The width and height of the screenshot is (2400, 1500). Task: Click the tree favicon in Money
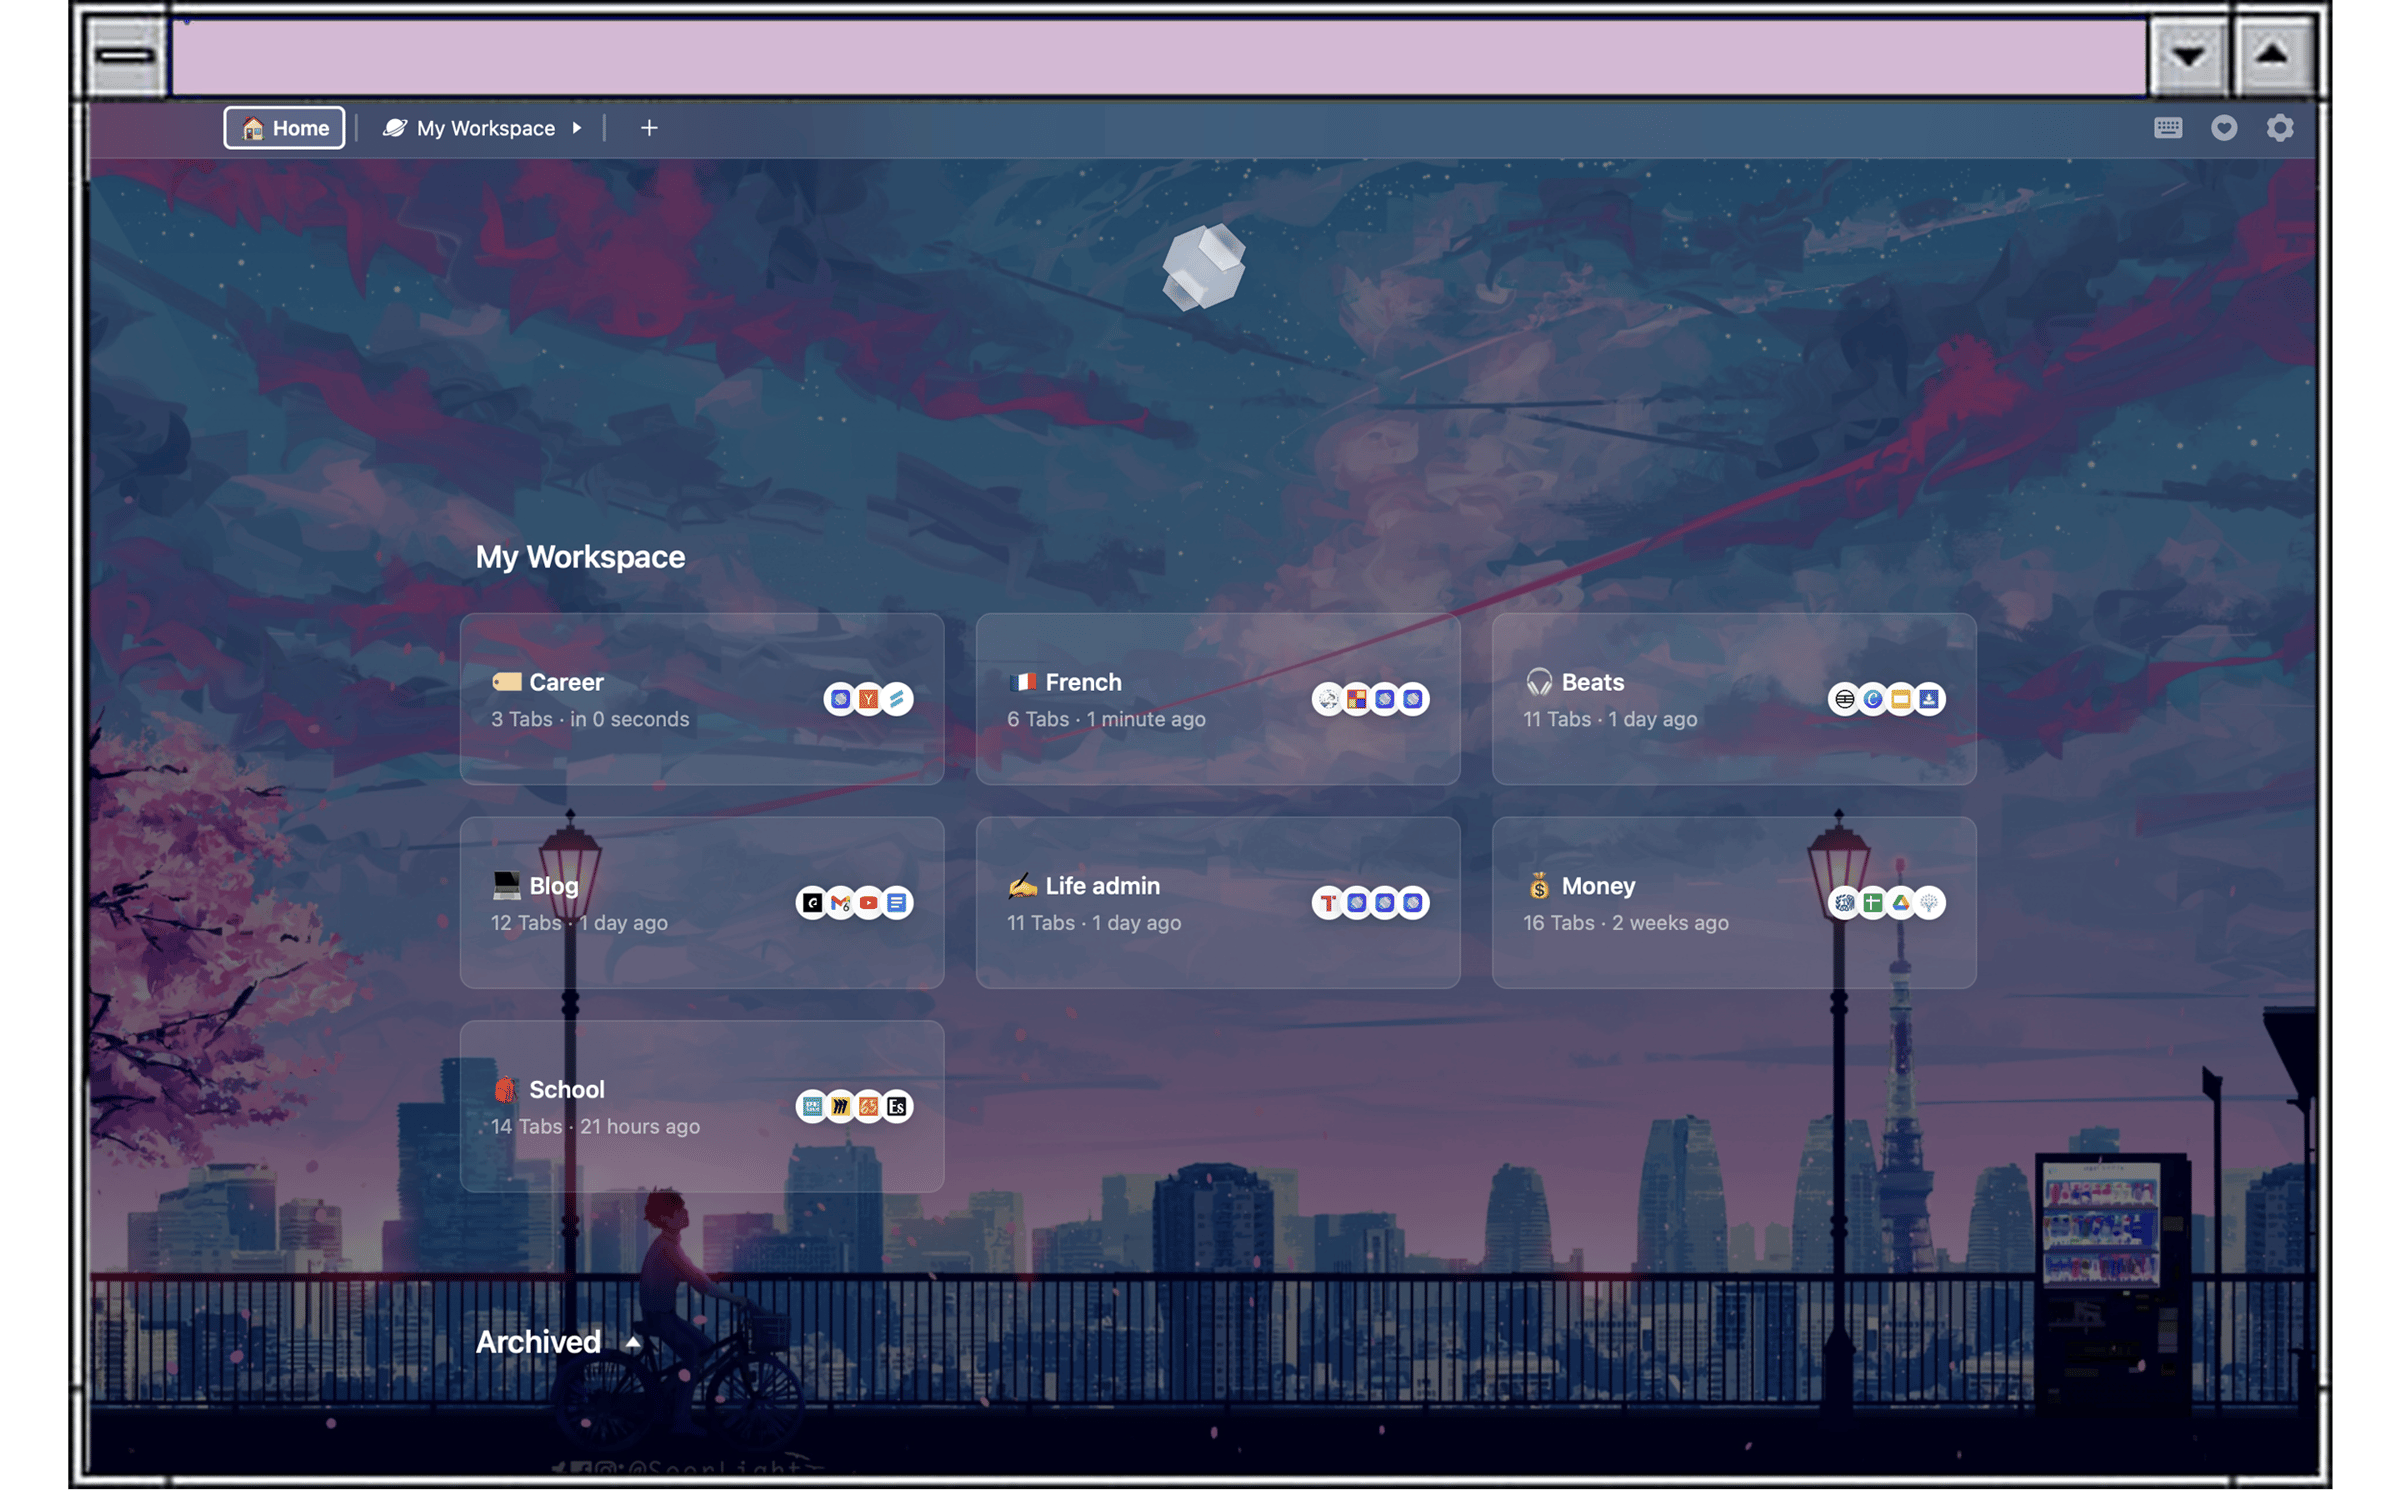[1928, 903]
